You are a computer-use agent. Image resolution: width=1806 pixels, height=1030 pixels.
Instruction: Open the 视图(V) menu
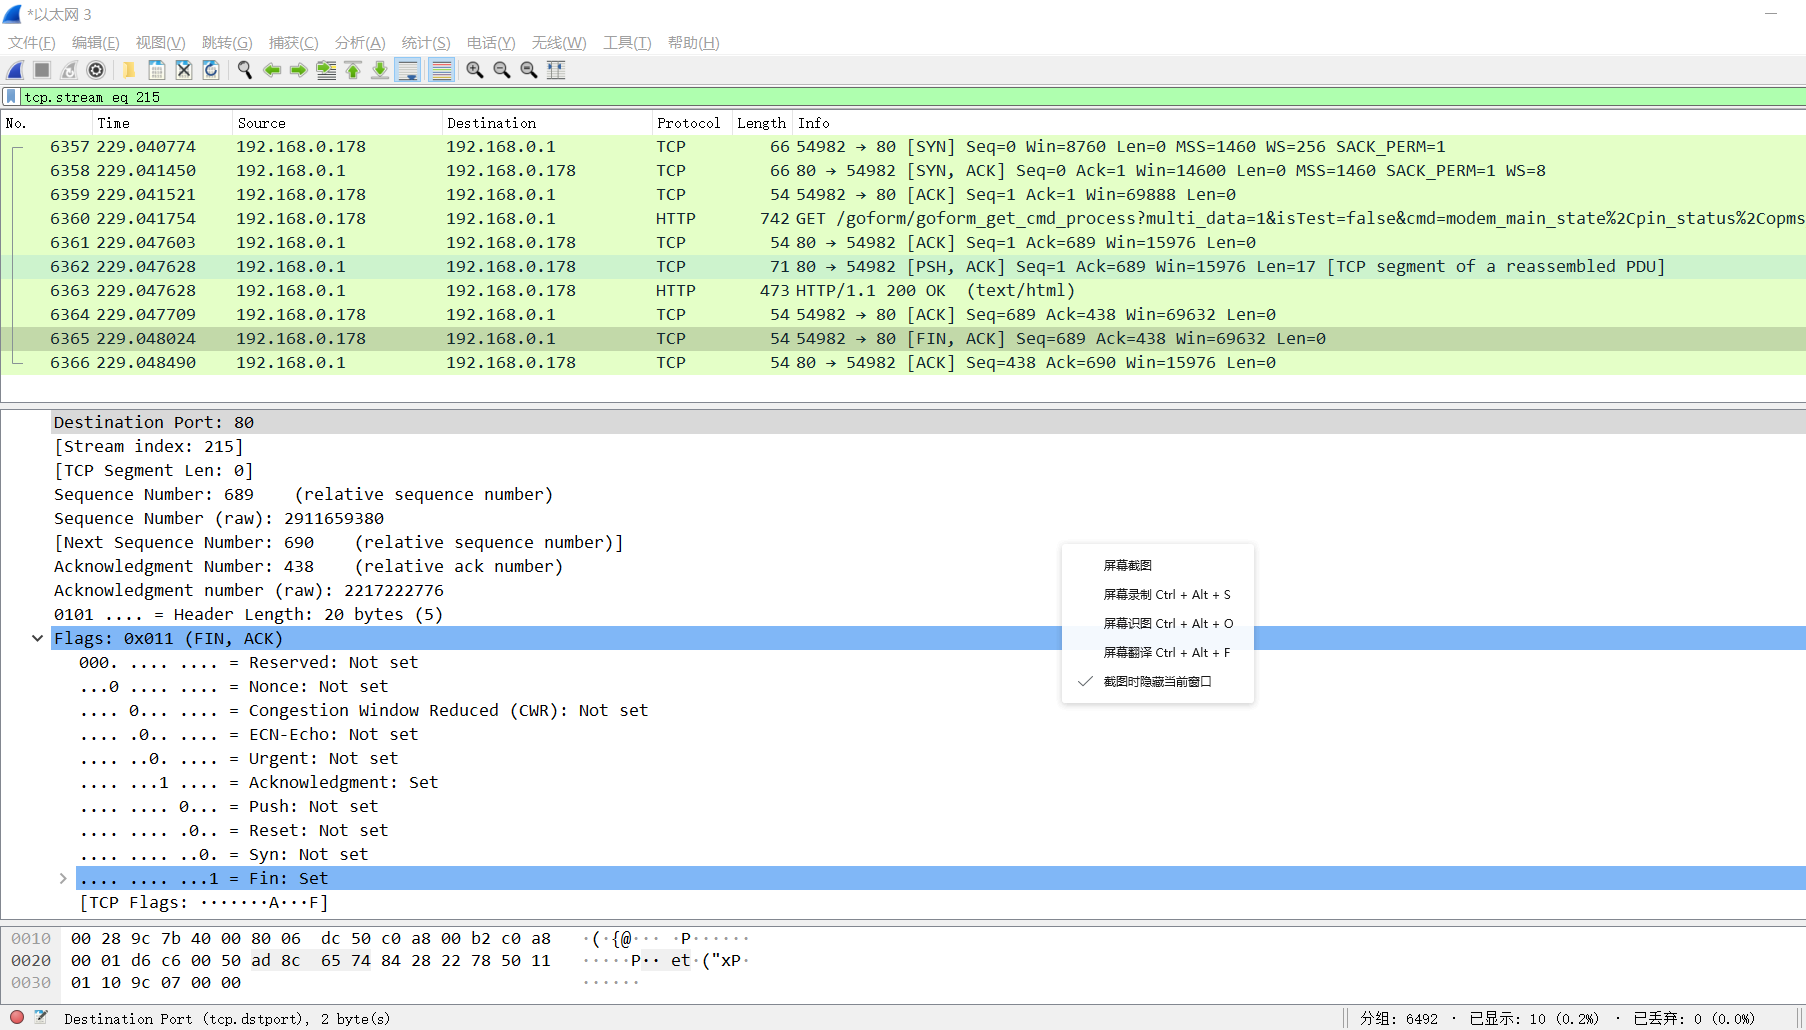pyautogui.click(x=161, y=43)
